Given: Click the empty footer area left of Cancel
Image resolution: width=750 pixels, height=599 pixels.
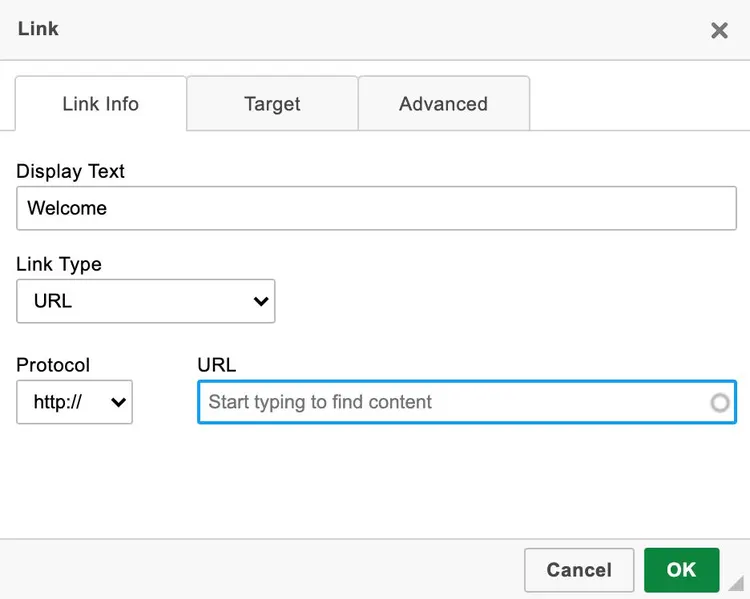Looking at the screenshot, I should coord(260,570).
